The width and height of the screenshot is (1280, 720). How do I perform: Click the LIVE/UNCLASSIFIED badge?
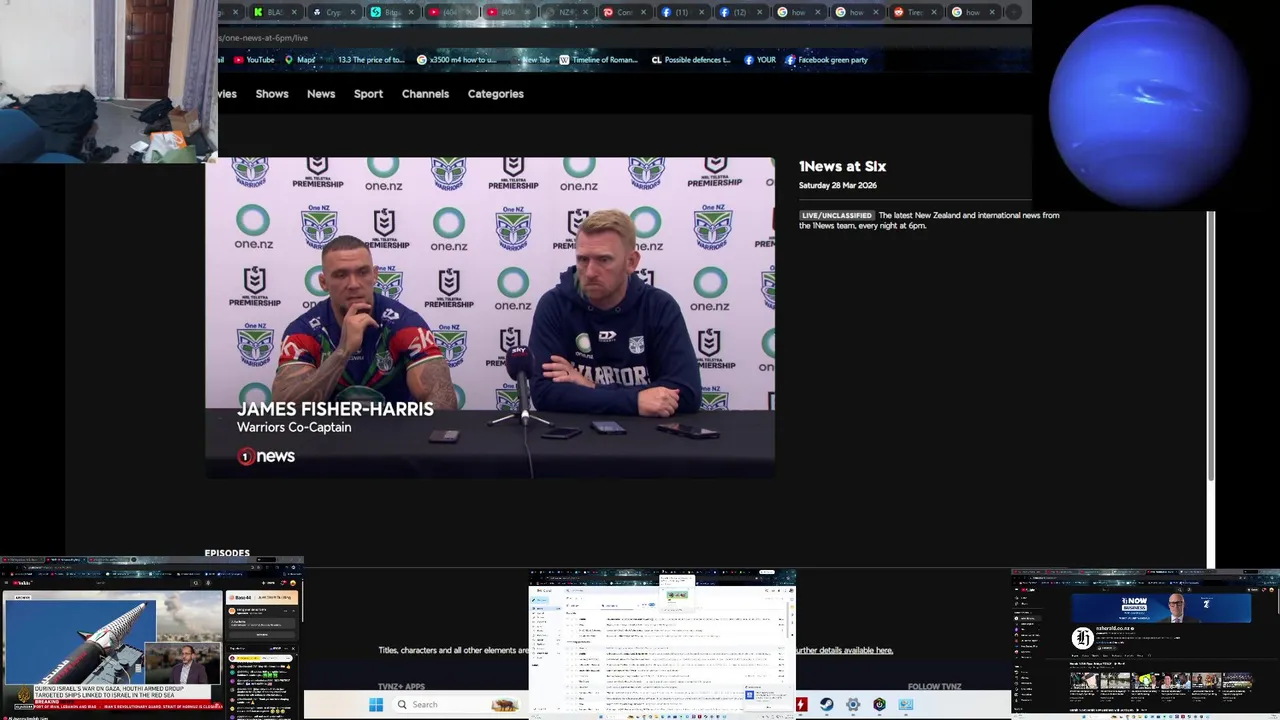pyautogui.click(x=837, y=215)
